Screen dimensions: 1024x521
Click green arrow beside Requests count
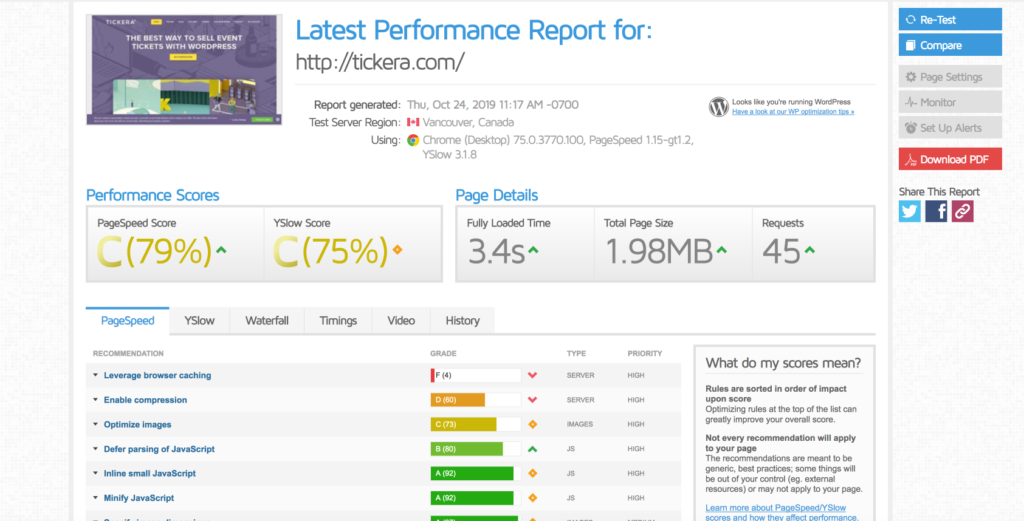coord(810,249)
